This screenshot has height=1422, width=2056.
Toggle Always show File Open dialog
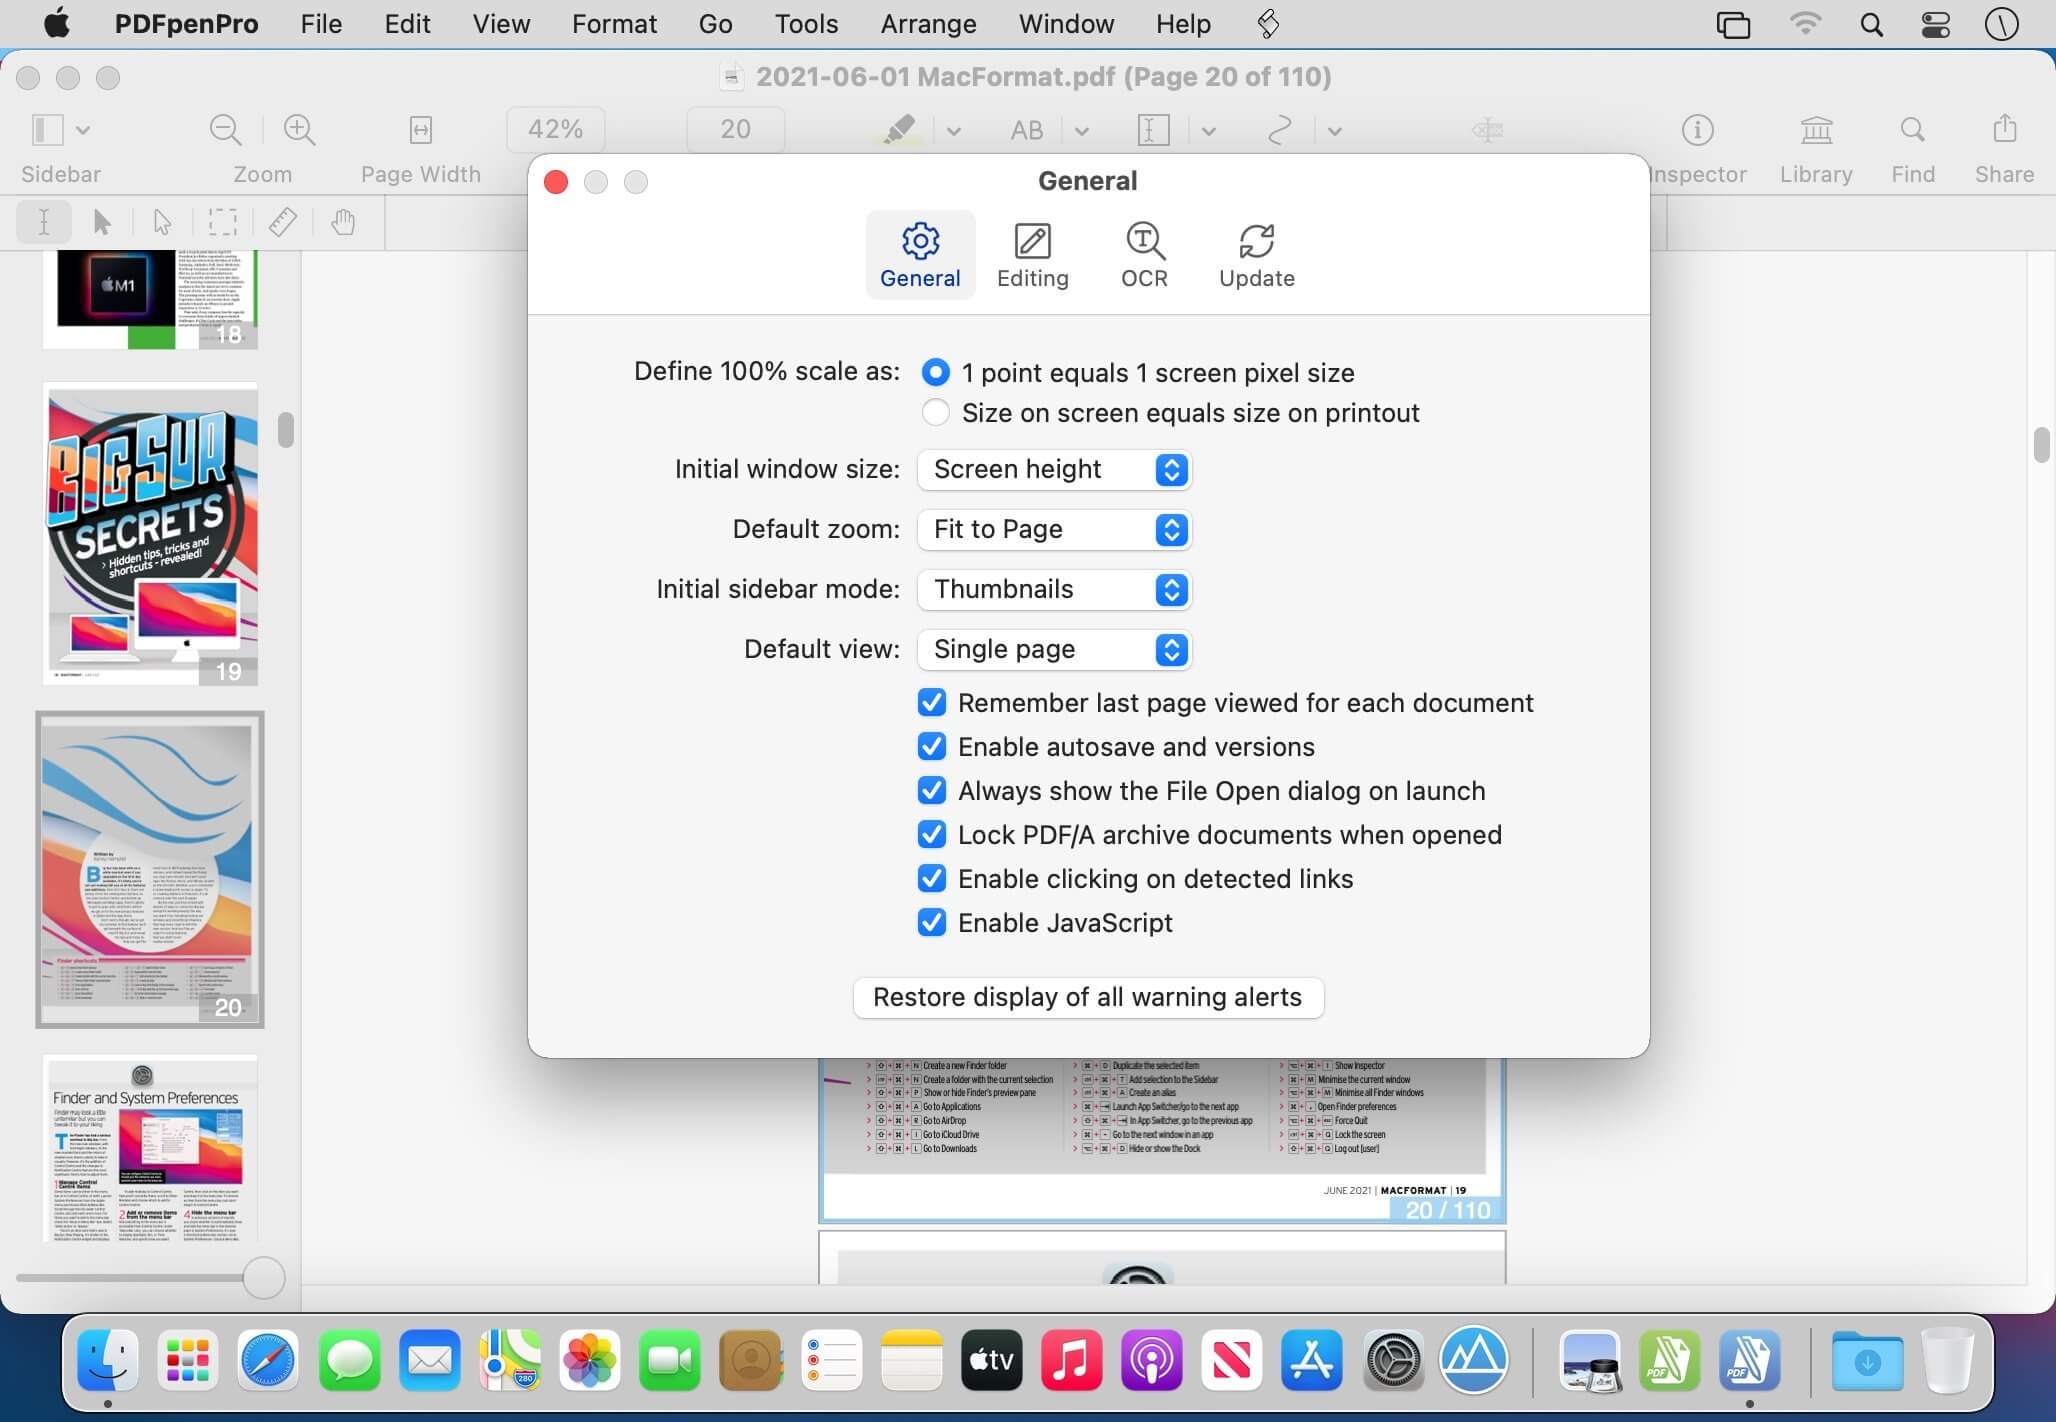pos(932,791)
